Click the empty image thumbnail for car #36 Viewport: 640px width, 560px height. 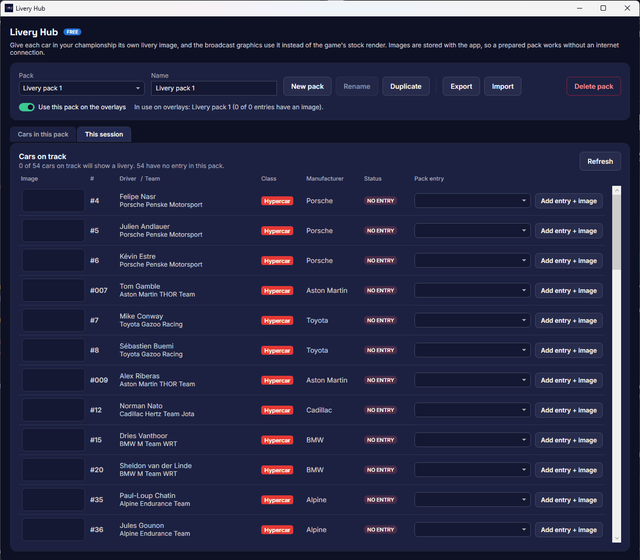(x=53, y=529)
